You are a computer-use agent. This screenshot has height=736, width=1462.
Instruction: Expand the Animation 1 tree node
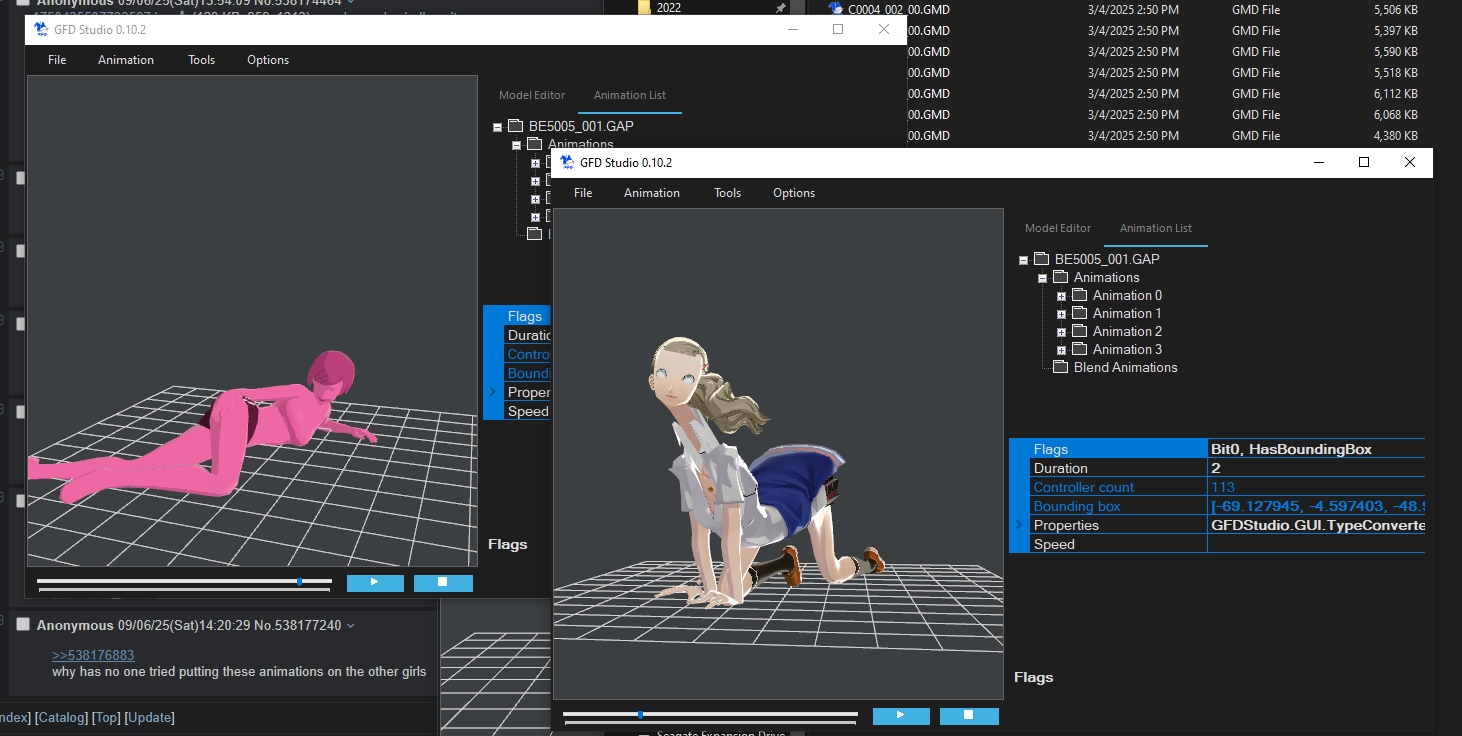pos(1061,314)
